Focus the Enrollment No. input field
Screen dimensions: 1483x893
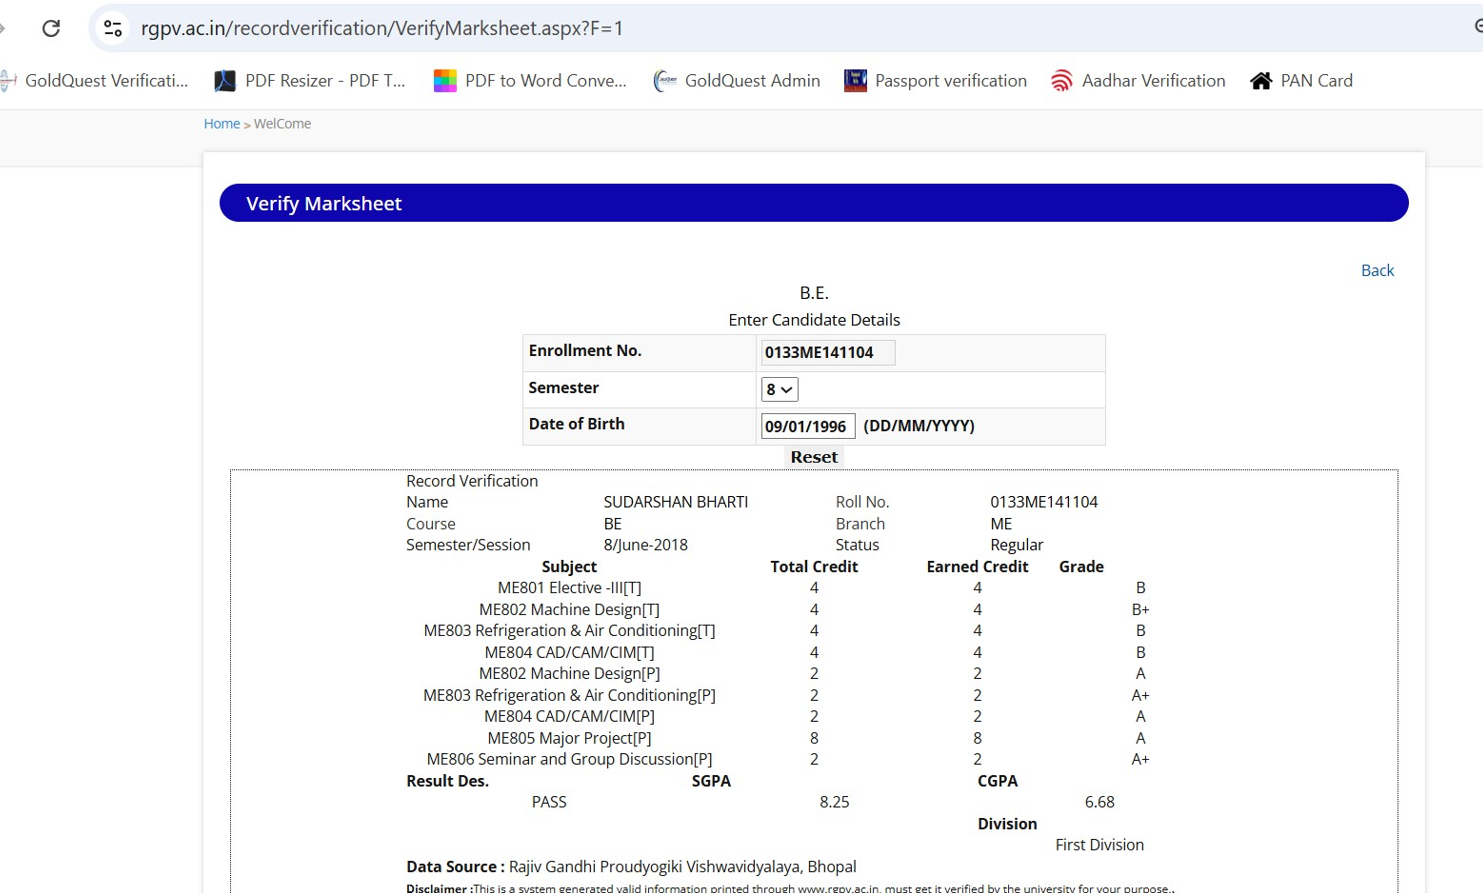[827, 352]
